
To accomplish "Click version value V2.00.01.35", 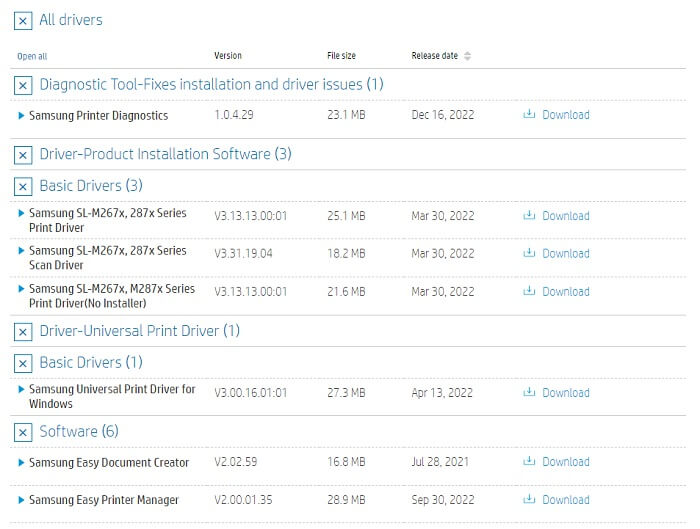I will pyautogui.click(x=243, y=500).
